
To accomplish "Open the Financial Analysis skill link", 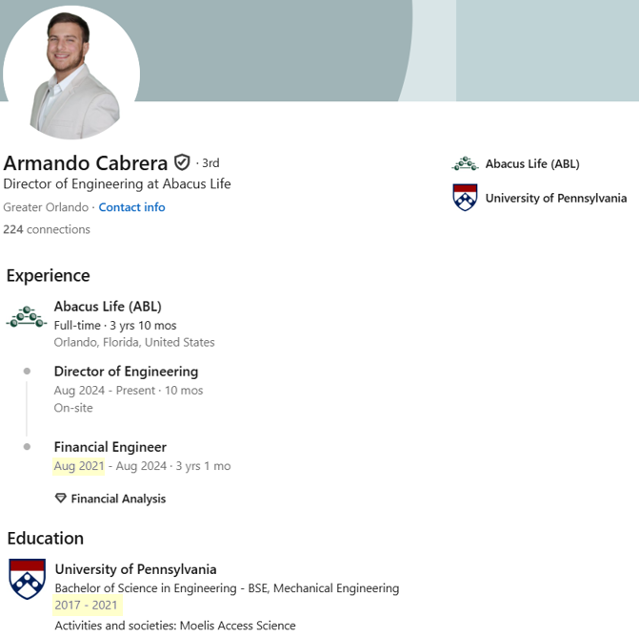I will coord(118,499).
